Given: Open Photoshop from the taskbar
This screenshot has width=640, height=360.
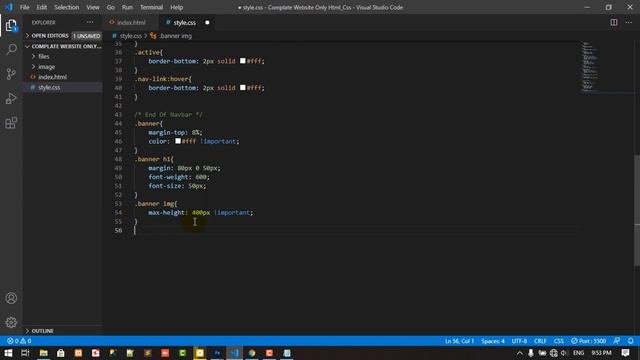Looking at the screenshot, I should (x=217, y=353).
